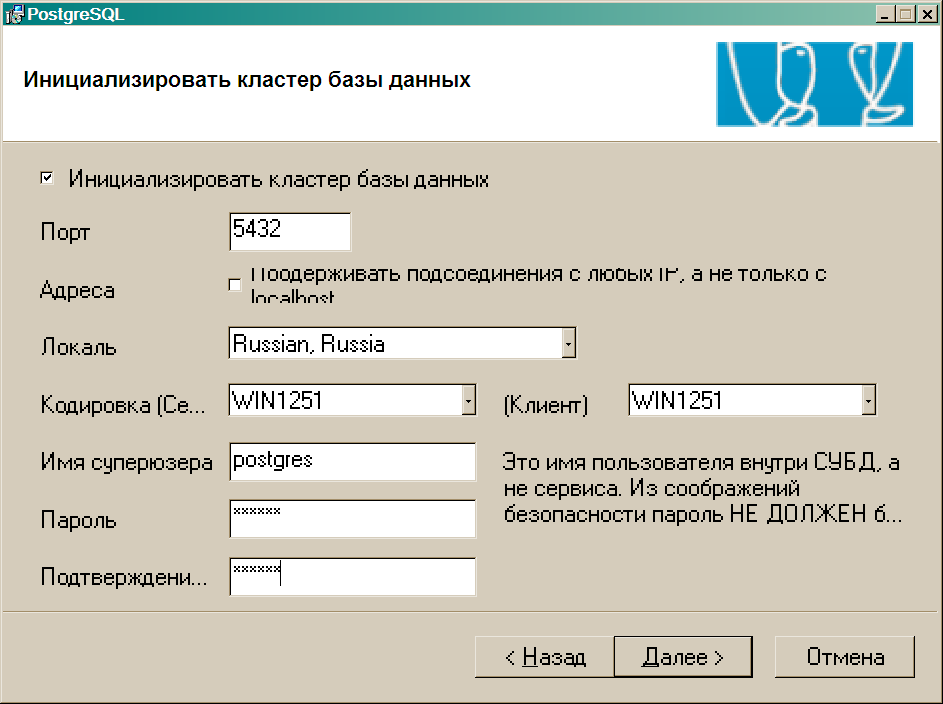Click the Порт label
This screenshot has width=943, height=704.
click(x=66, y=232)
